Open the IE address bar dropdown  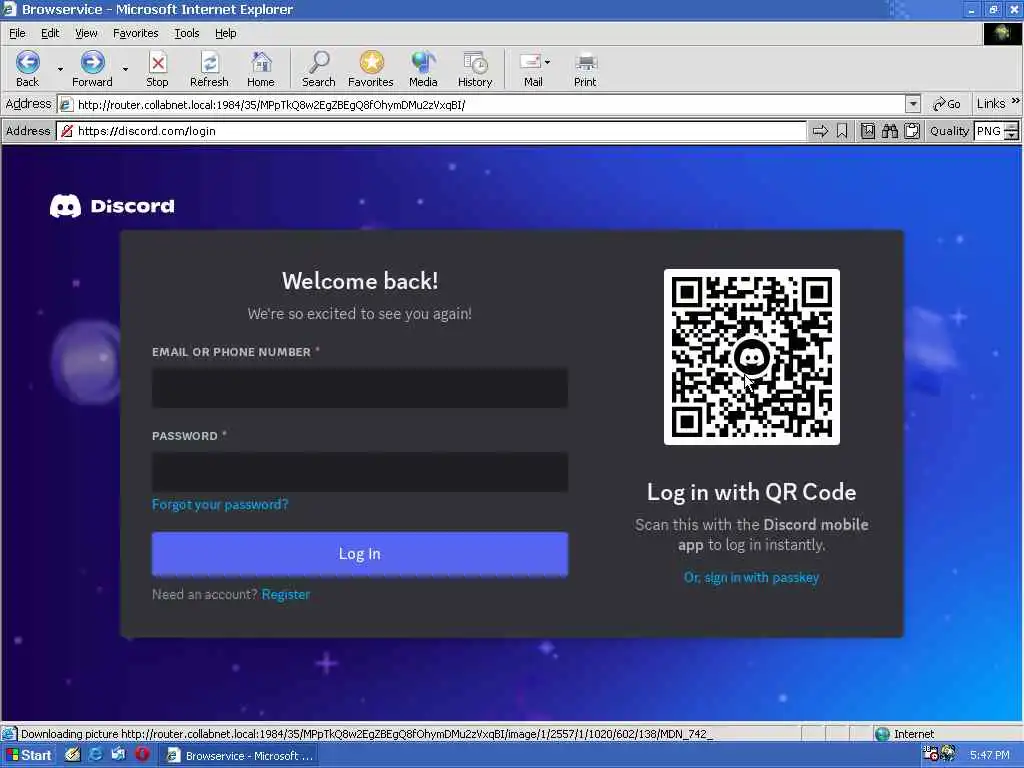point(913,104)
